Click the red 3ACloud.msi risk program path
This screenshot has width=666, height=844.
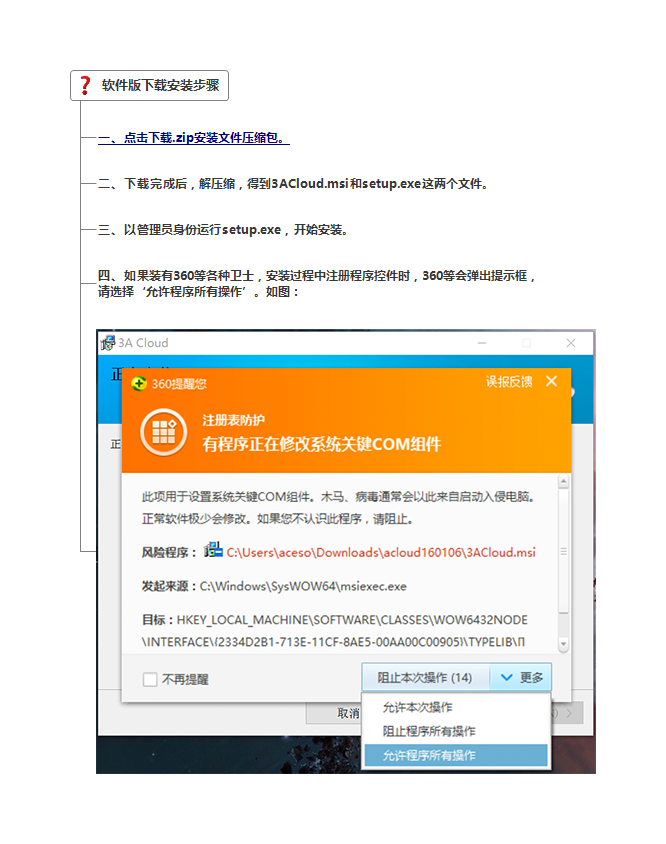tap(381, 552)
